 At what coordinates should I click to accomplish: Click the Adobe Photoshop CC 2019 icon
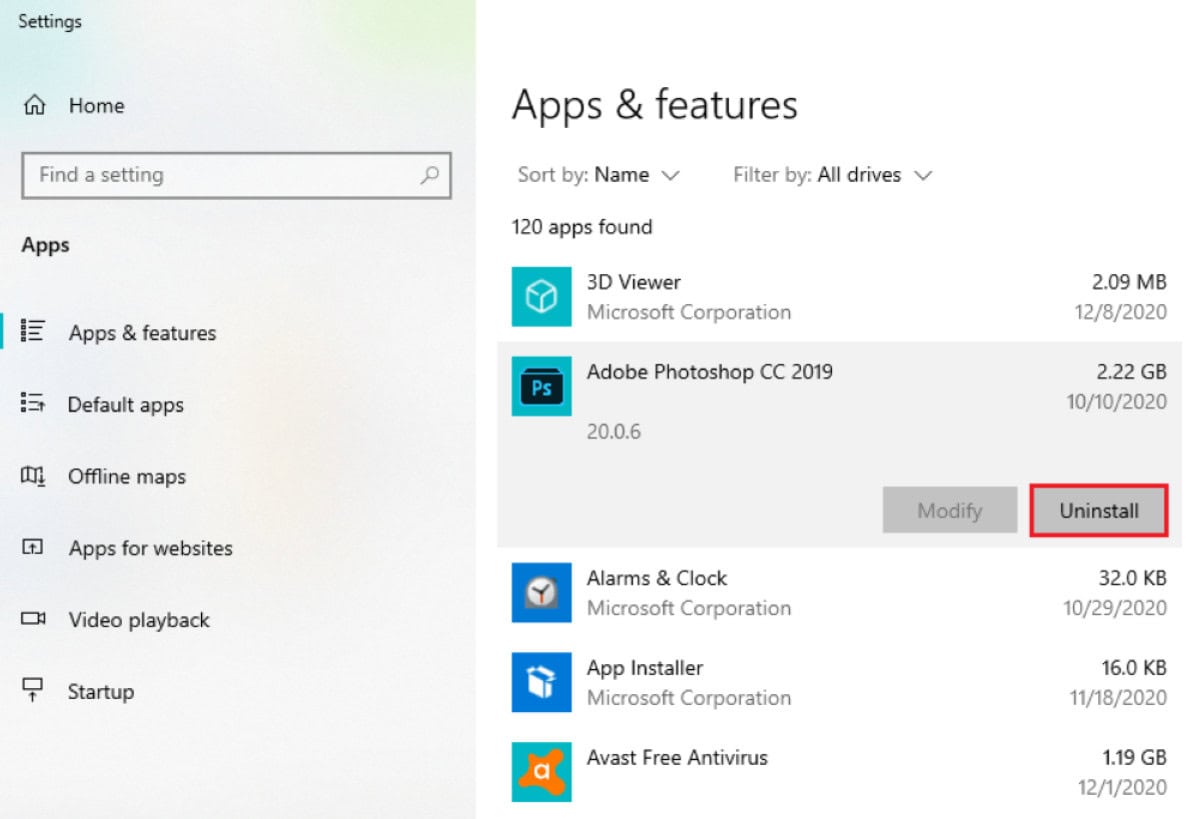tap(541, 386)
